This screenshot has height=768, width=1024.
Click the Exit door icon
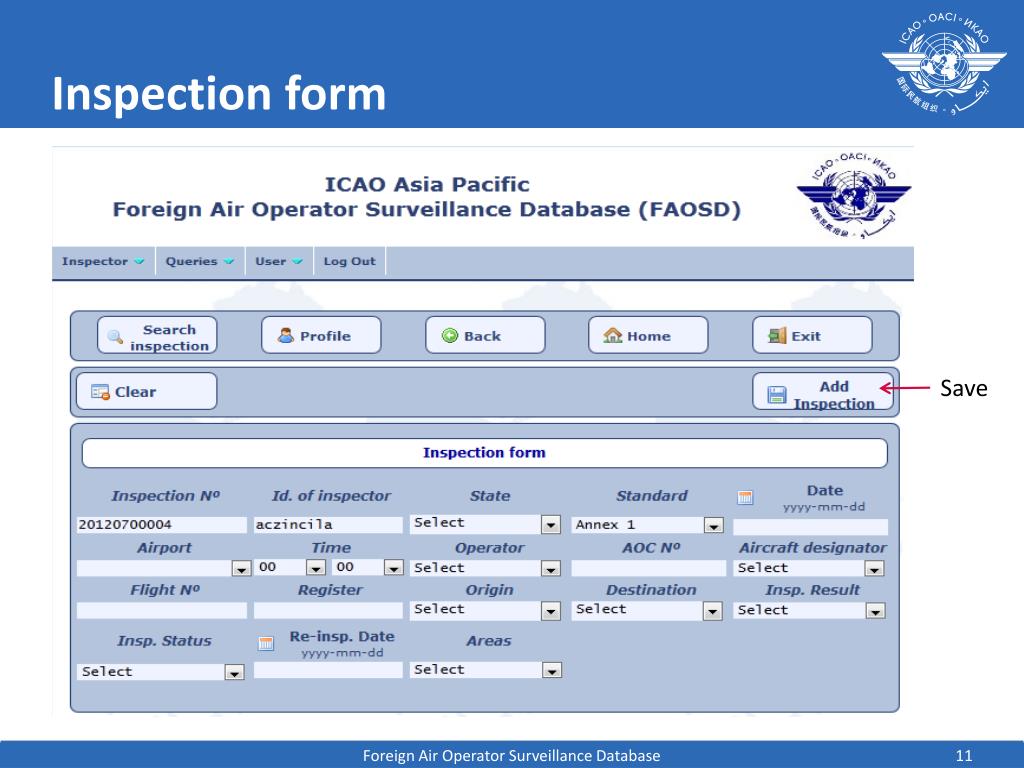tap(777, 336)
